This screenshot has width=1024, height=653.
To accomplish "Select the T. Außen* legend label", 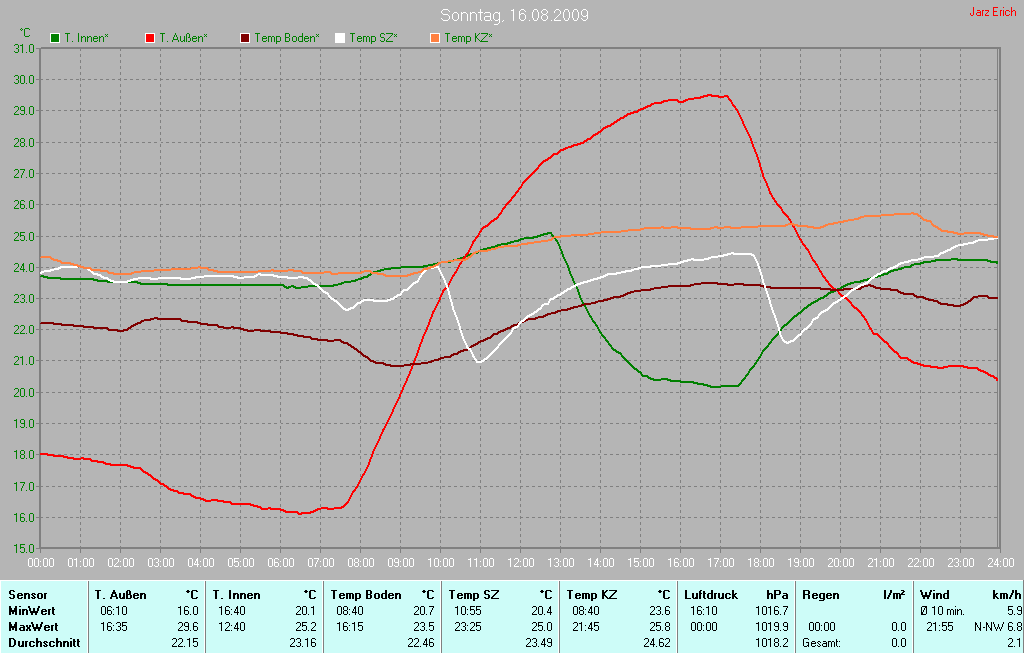I will pyautogui.click(x=184, y=38).
